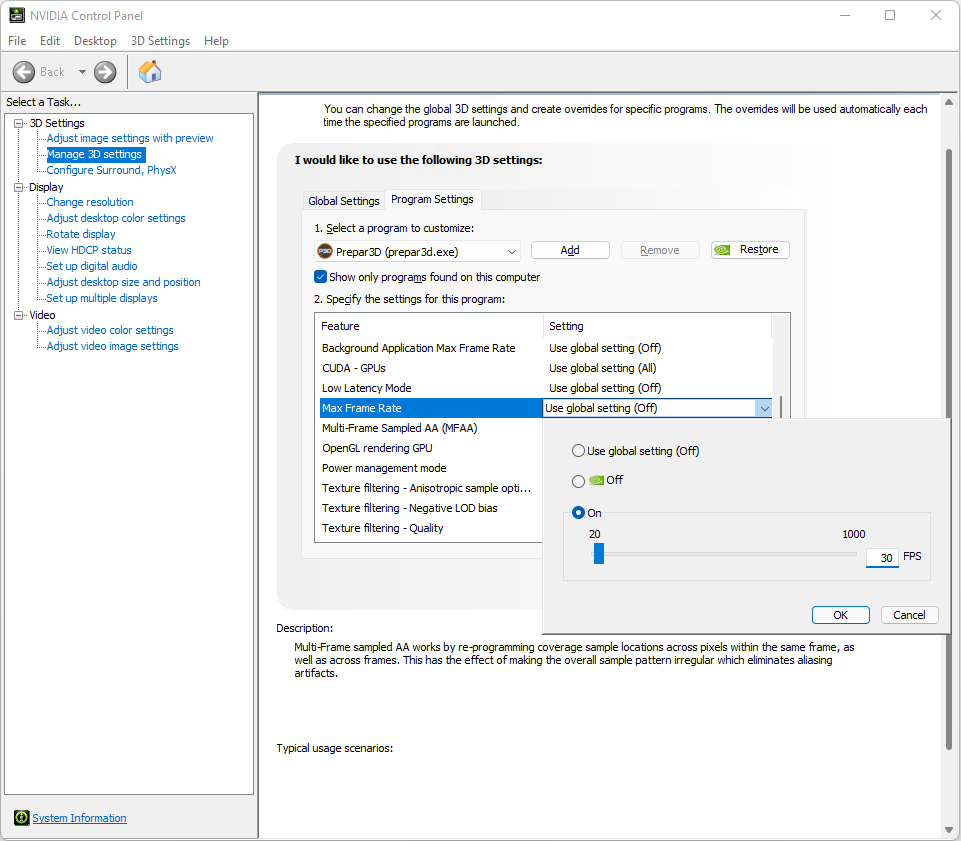The image size is (961, 841).
Task: Select Texture filtering - Quality row
Action: pyautogui.click(x=429, y=528)
